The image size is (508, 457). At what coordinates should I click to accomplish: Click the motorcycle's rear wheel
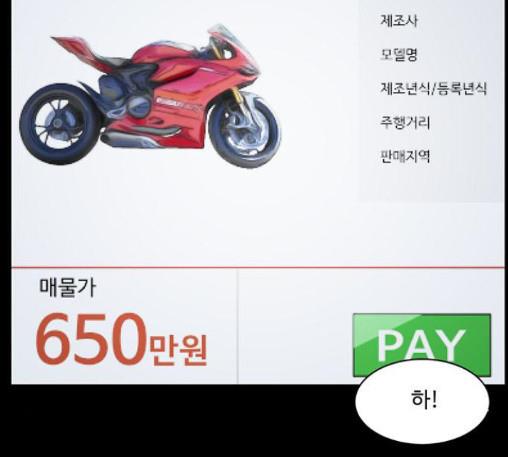(59, 124)
